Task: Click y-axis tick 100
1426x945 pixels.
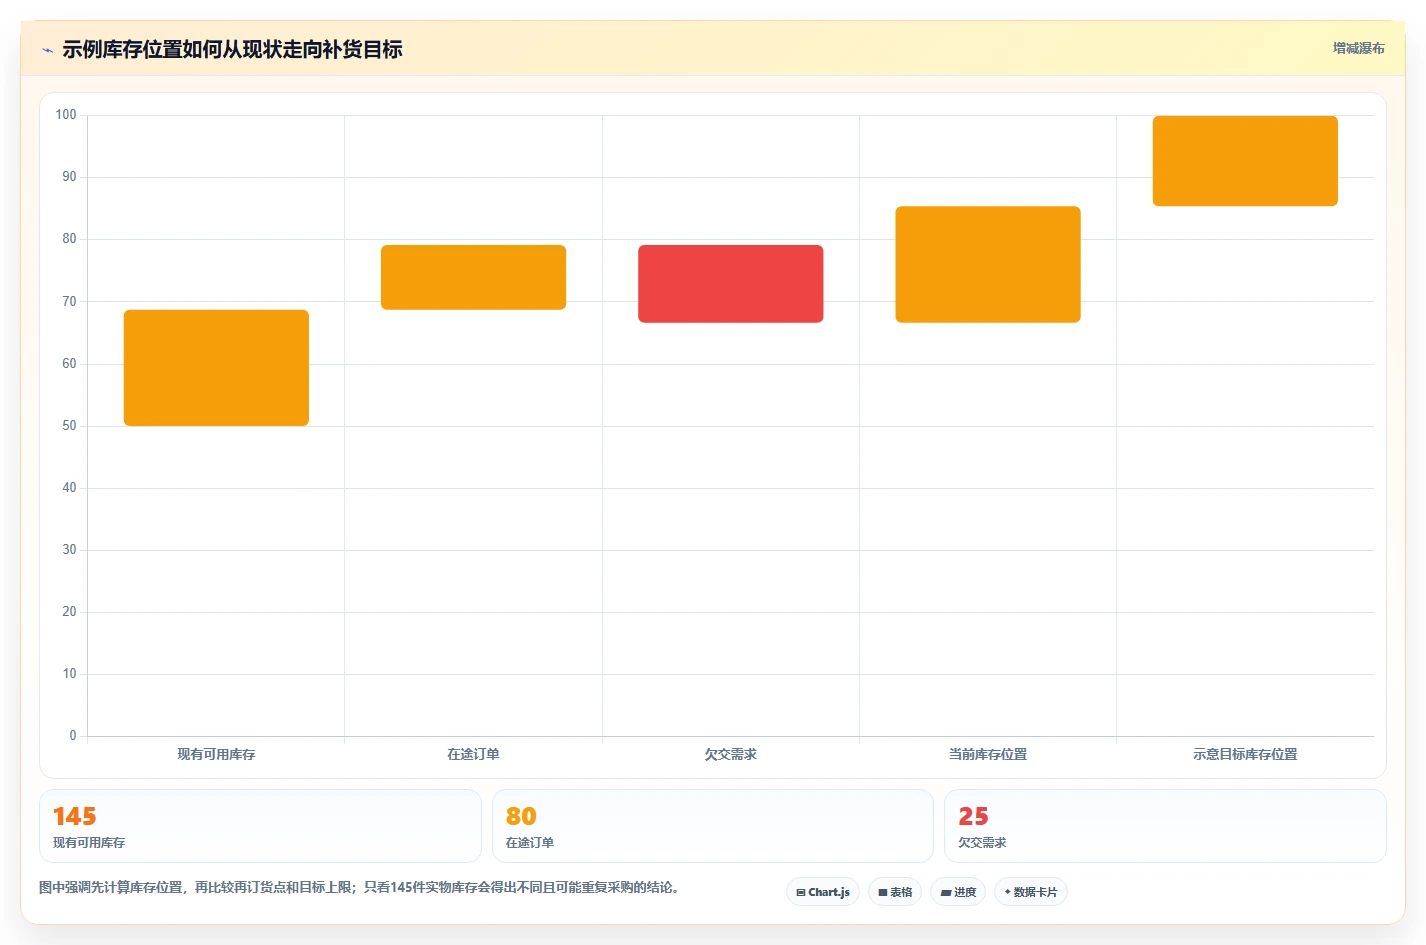Action: 66,115
